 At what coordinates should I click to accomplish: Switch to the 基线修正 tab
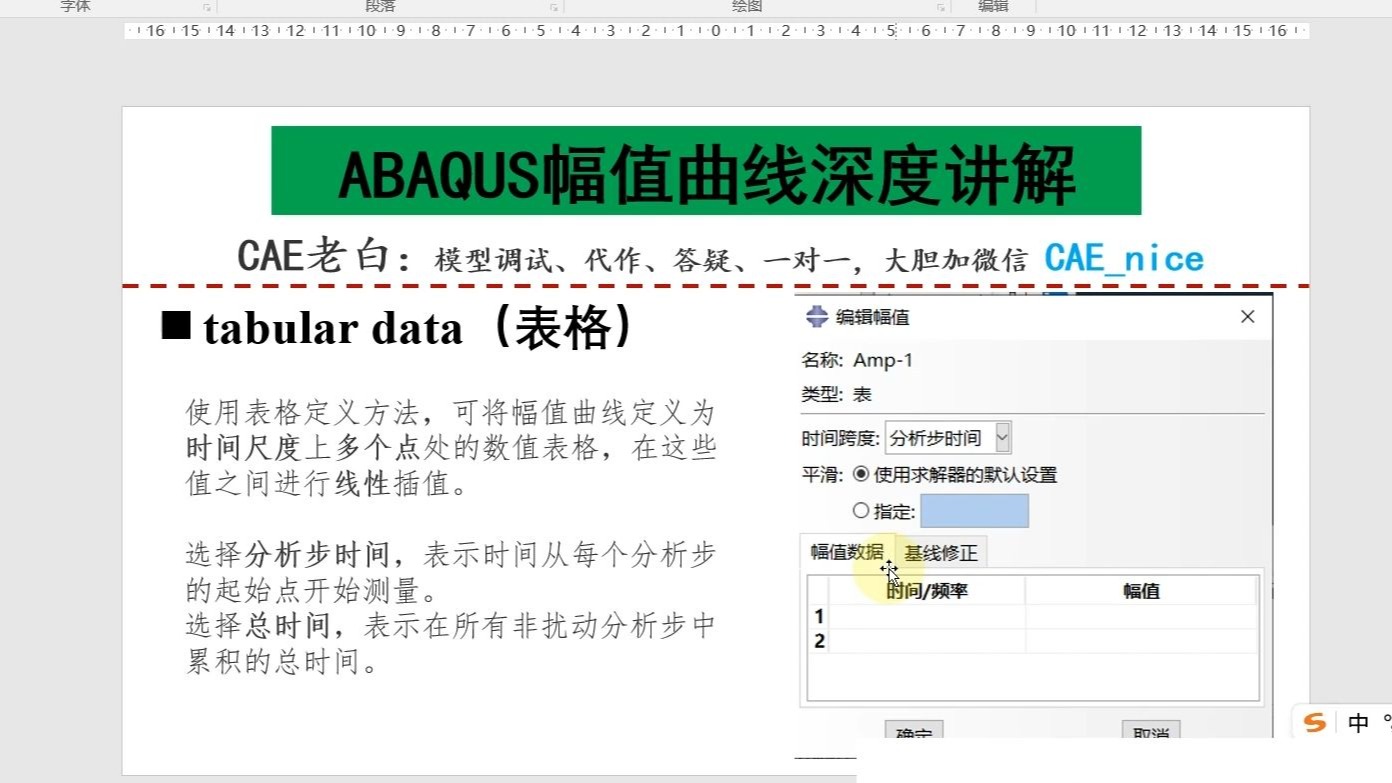pos(940,552)
